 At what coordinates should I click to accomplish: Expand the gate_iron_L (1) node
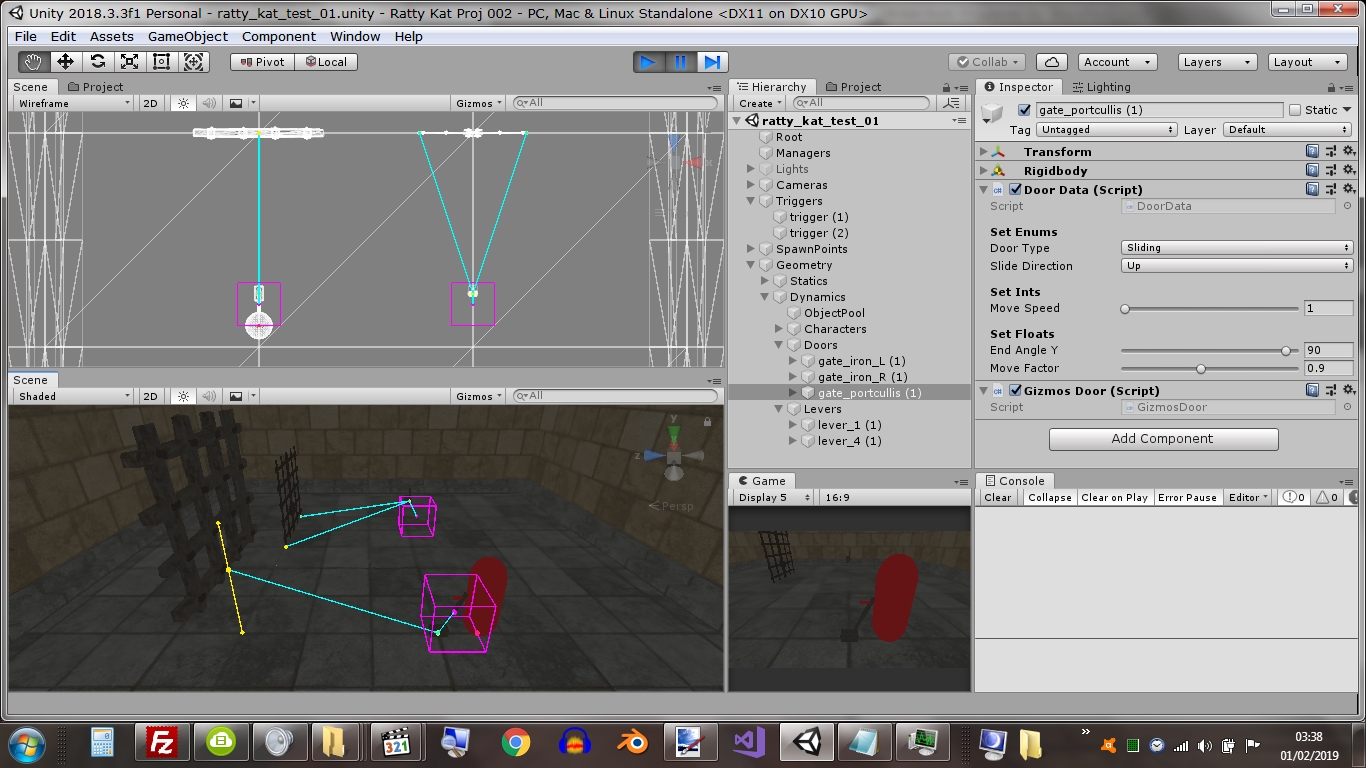(793, 361)
